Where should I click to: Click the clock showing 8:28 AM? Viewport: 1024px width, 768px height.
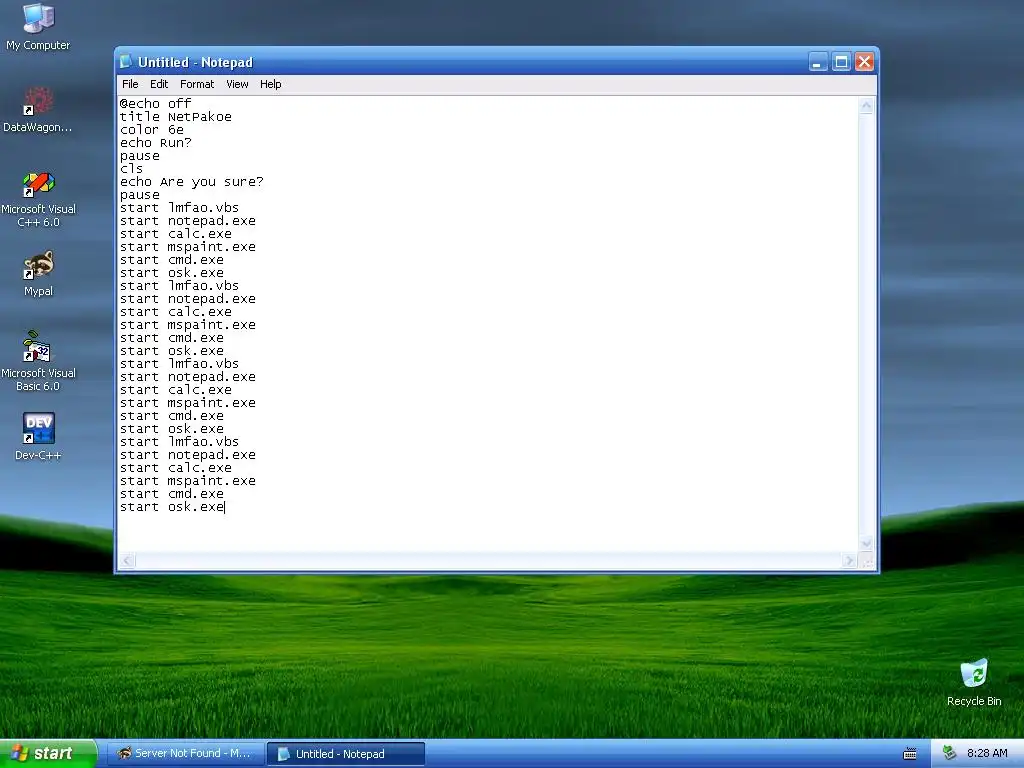[987, 754]
